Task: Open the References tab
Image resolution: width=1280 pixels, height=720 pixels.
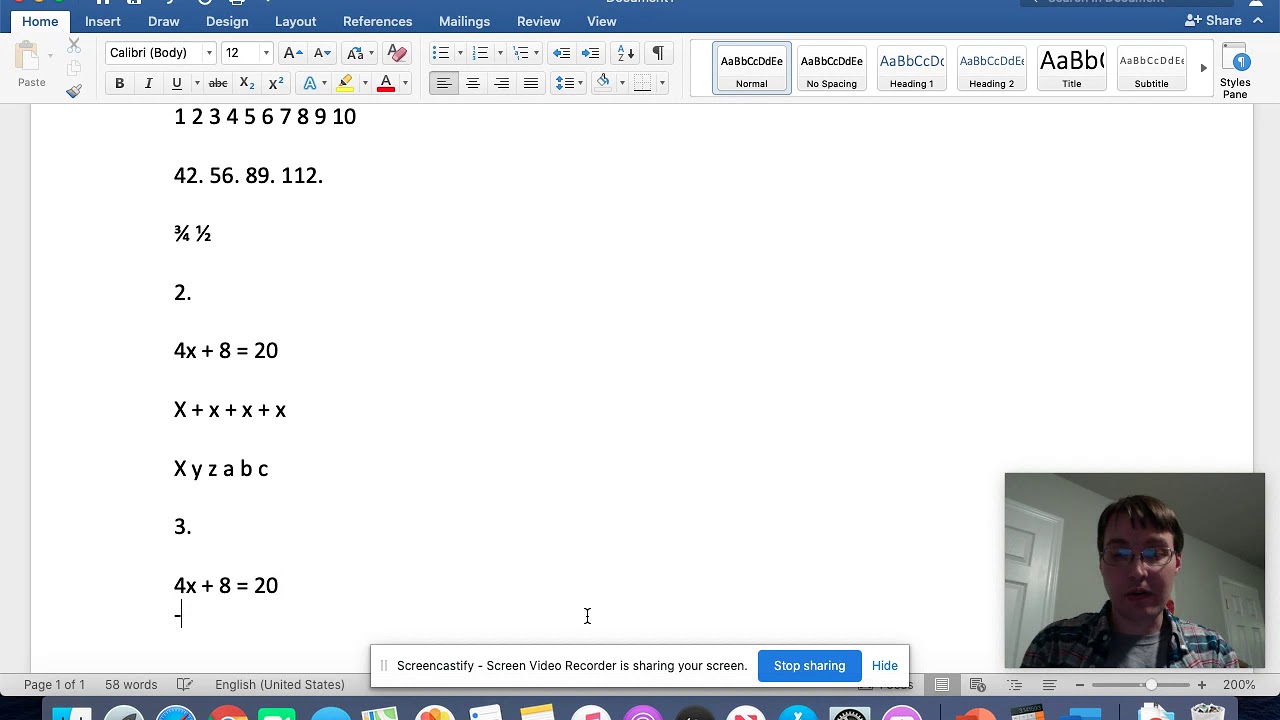Action: pos(377,21)
